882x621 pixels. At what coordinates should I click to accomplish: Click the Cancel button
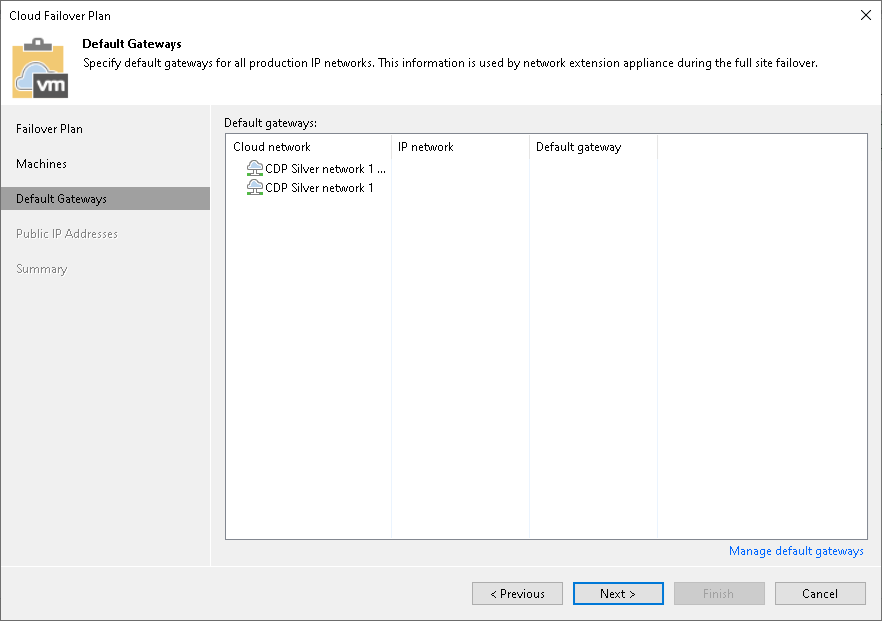(x=820, y=593)
